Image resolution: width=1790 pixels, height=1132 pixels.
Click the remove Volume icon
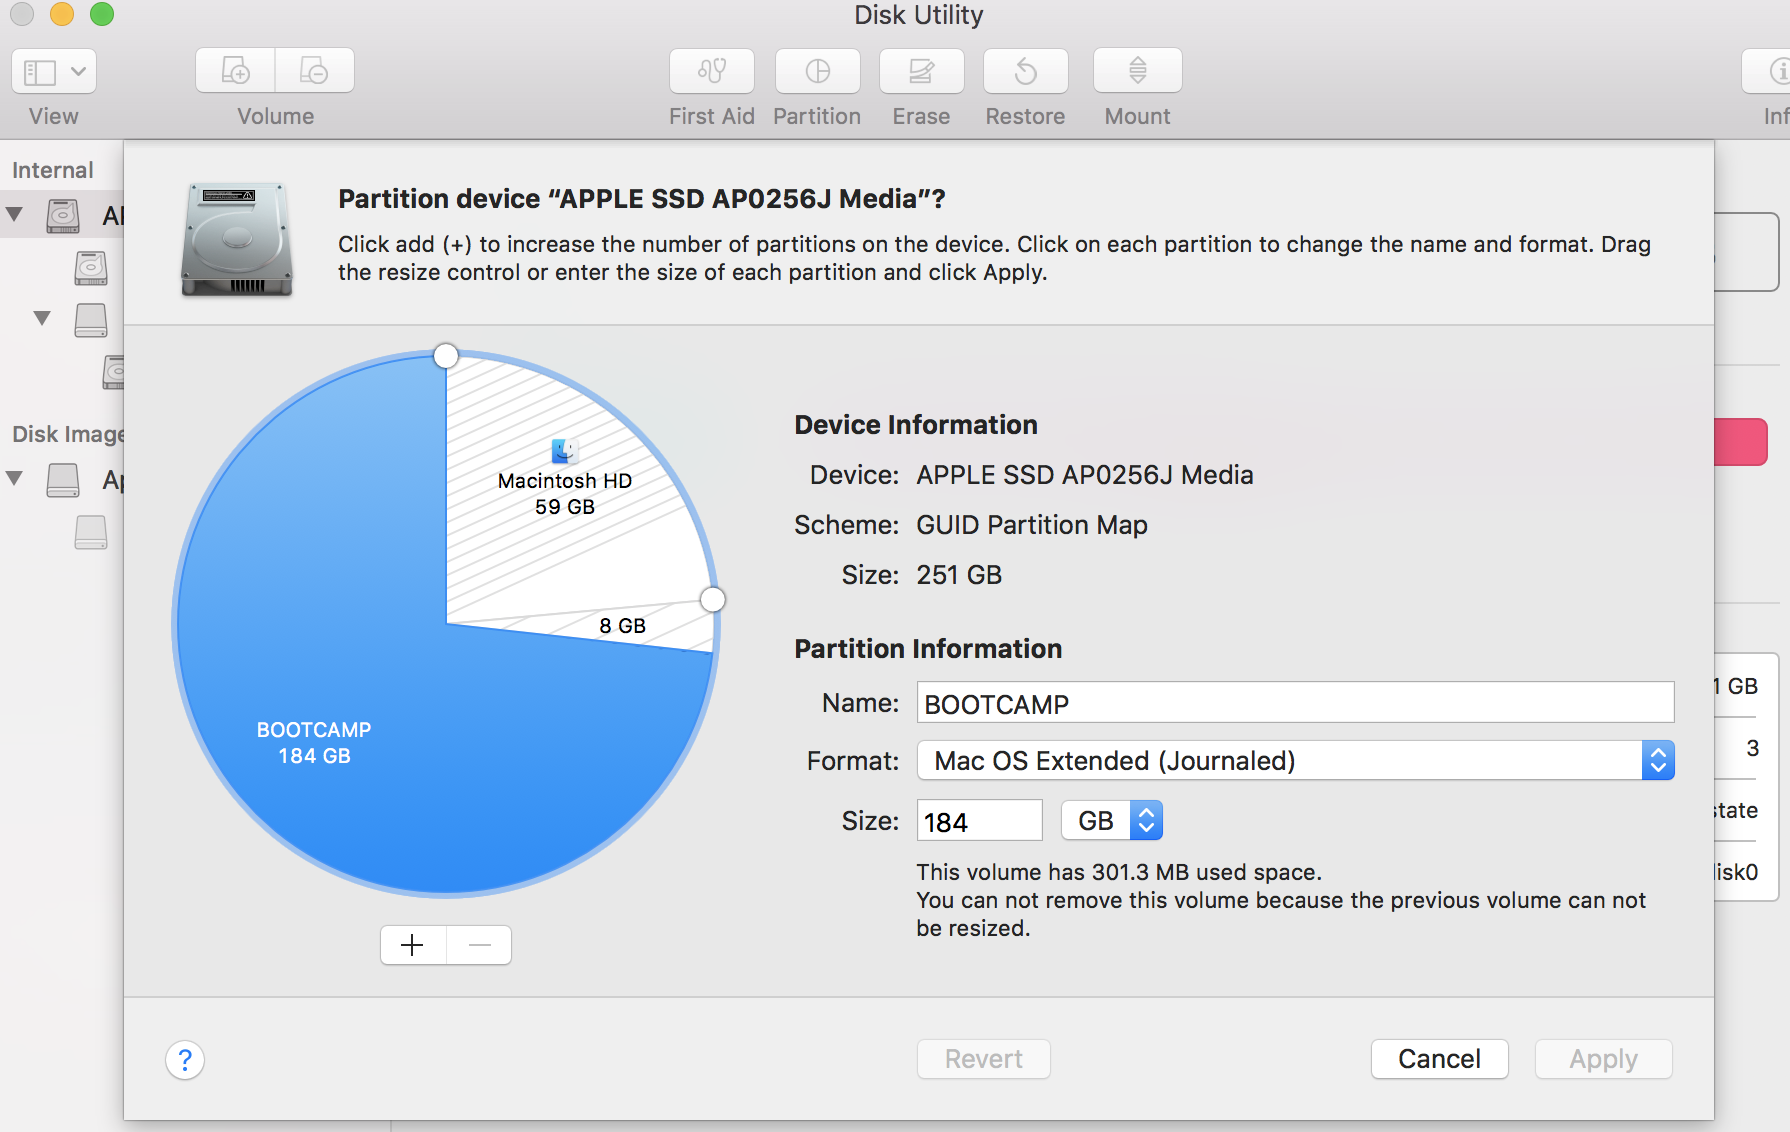click(314, 70)
